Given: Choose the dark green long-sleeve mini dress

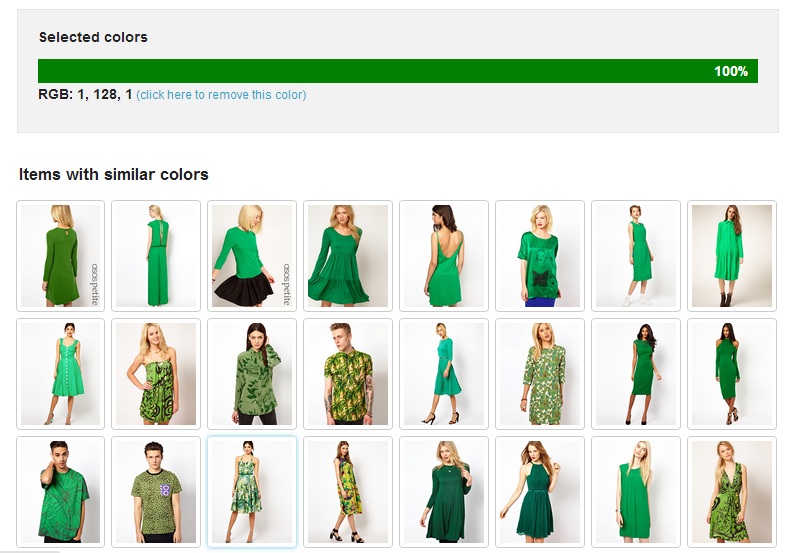Looking at the screenshot, I should point(444,492).
